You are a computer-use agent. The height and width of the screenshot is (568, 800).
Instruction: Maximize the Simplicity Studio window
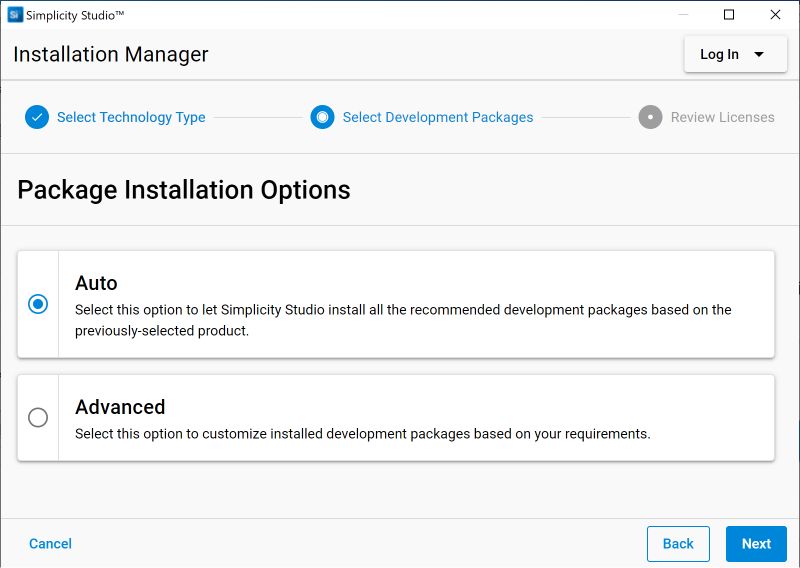(729, 15)
